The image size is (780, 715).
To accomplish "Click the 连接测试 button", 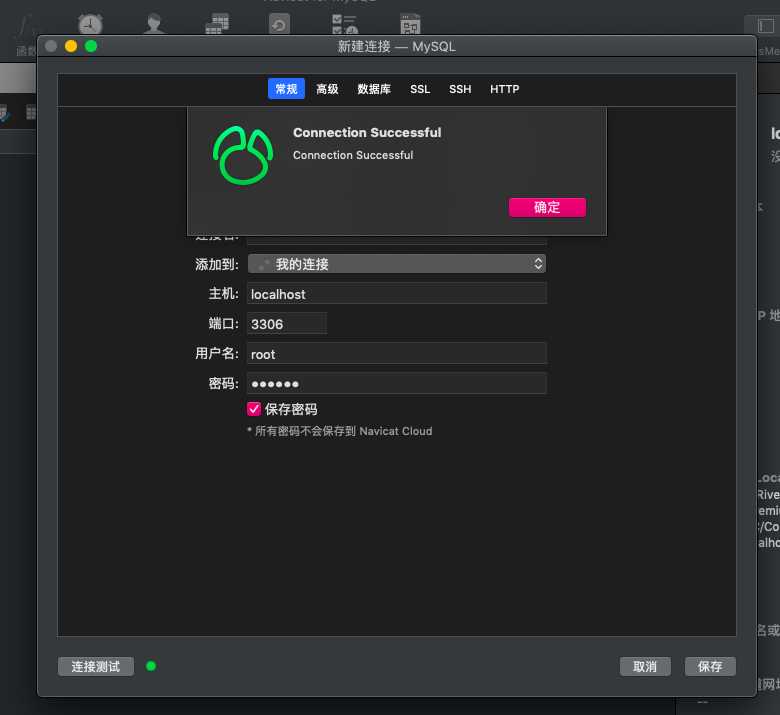I will 96,666.
